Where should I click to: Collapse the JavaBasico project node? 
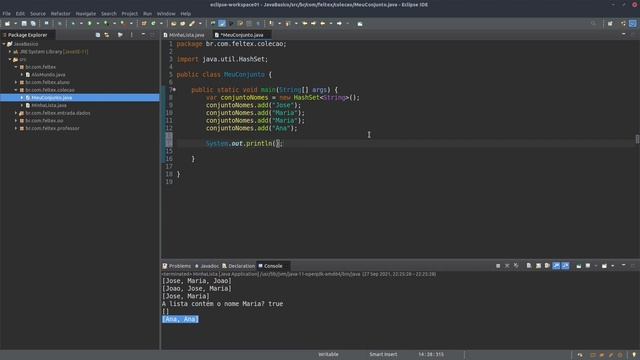[x=4, y=44]
